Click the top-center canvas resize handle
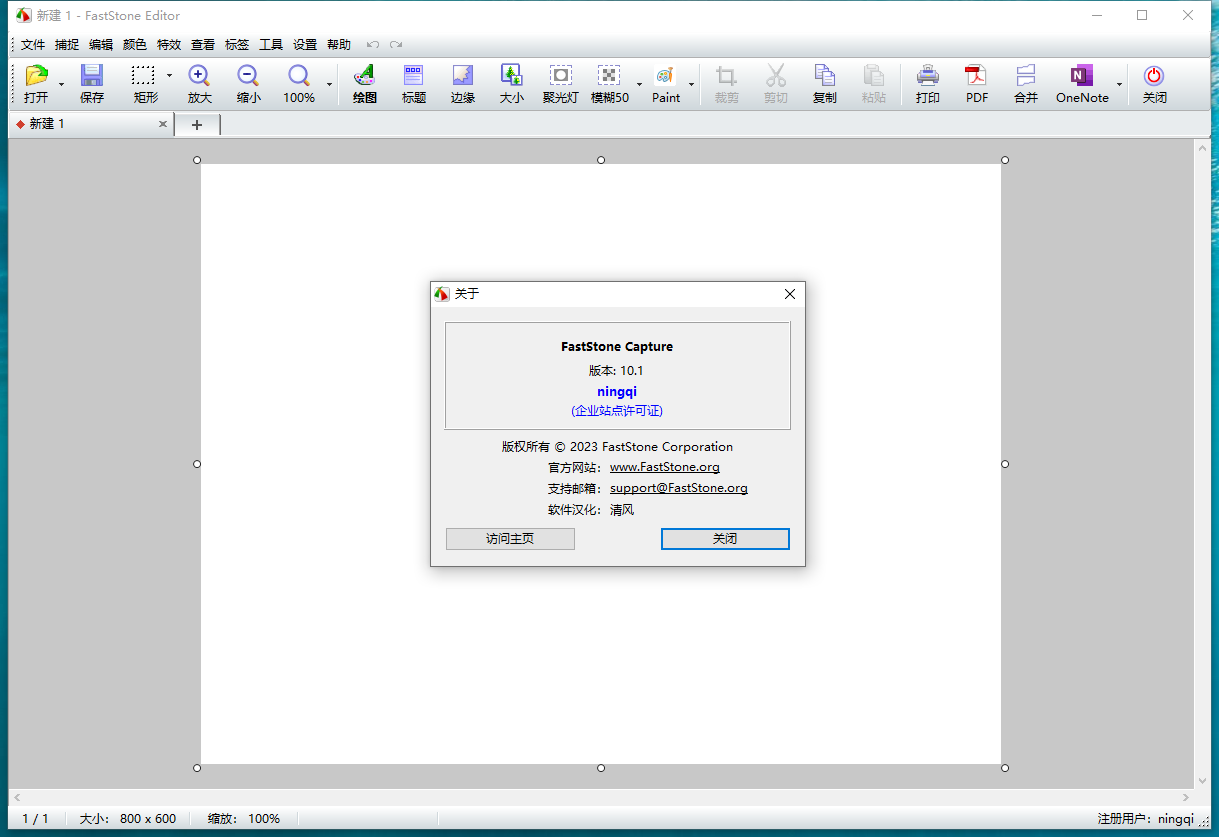 (601, 160)
